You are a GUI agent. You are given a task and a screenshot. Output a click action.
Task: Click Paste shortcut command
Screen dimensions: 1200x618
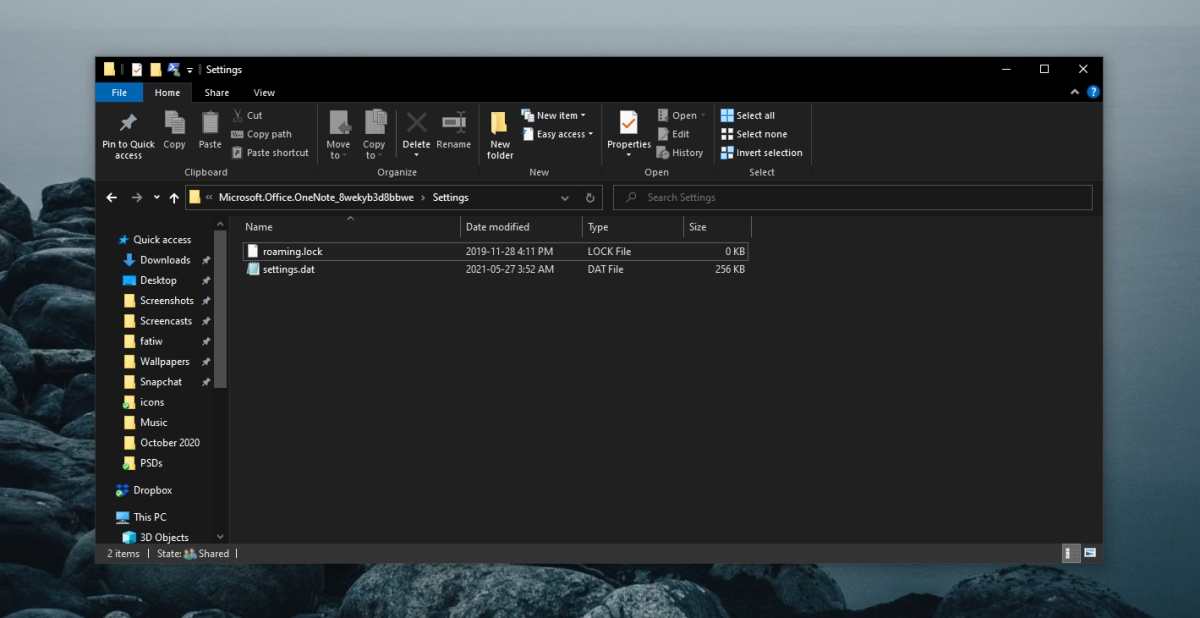[x=270, y=153]
